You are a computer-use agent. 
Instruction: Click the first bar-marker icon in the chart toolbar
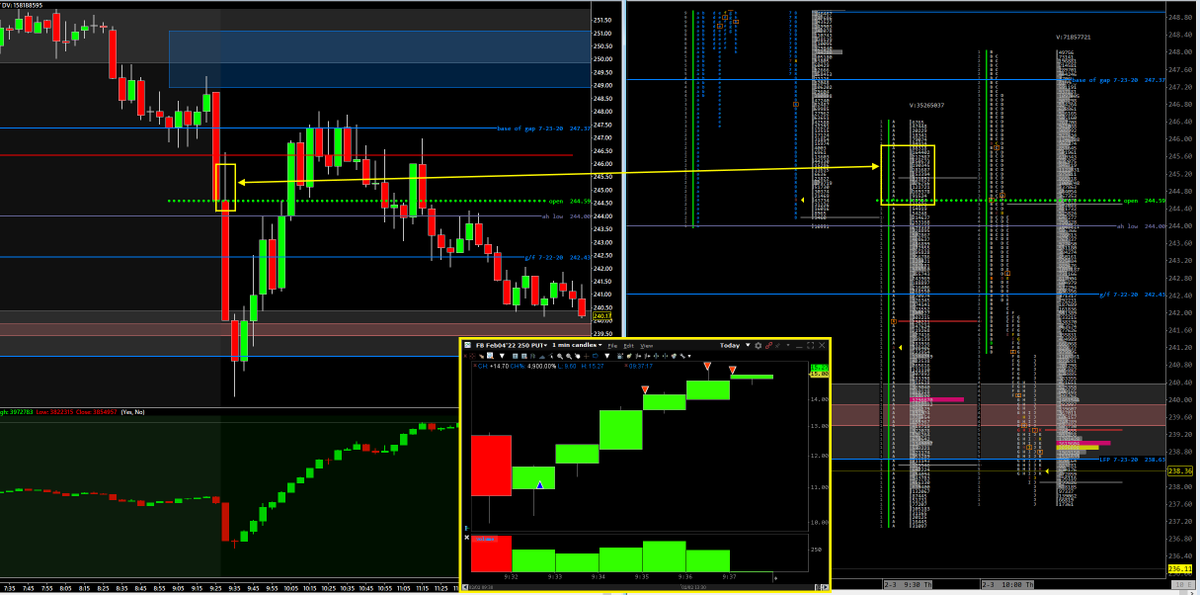[638, 356]
